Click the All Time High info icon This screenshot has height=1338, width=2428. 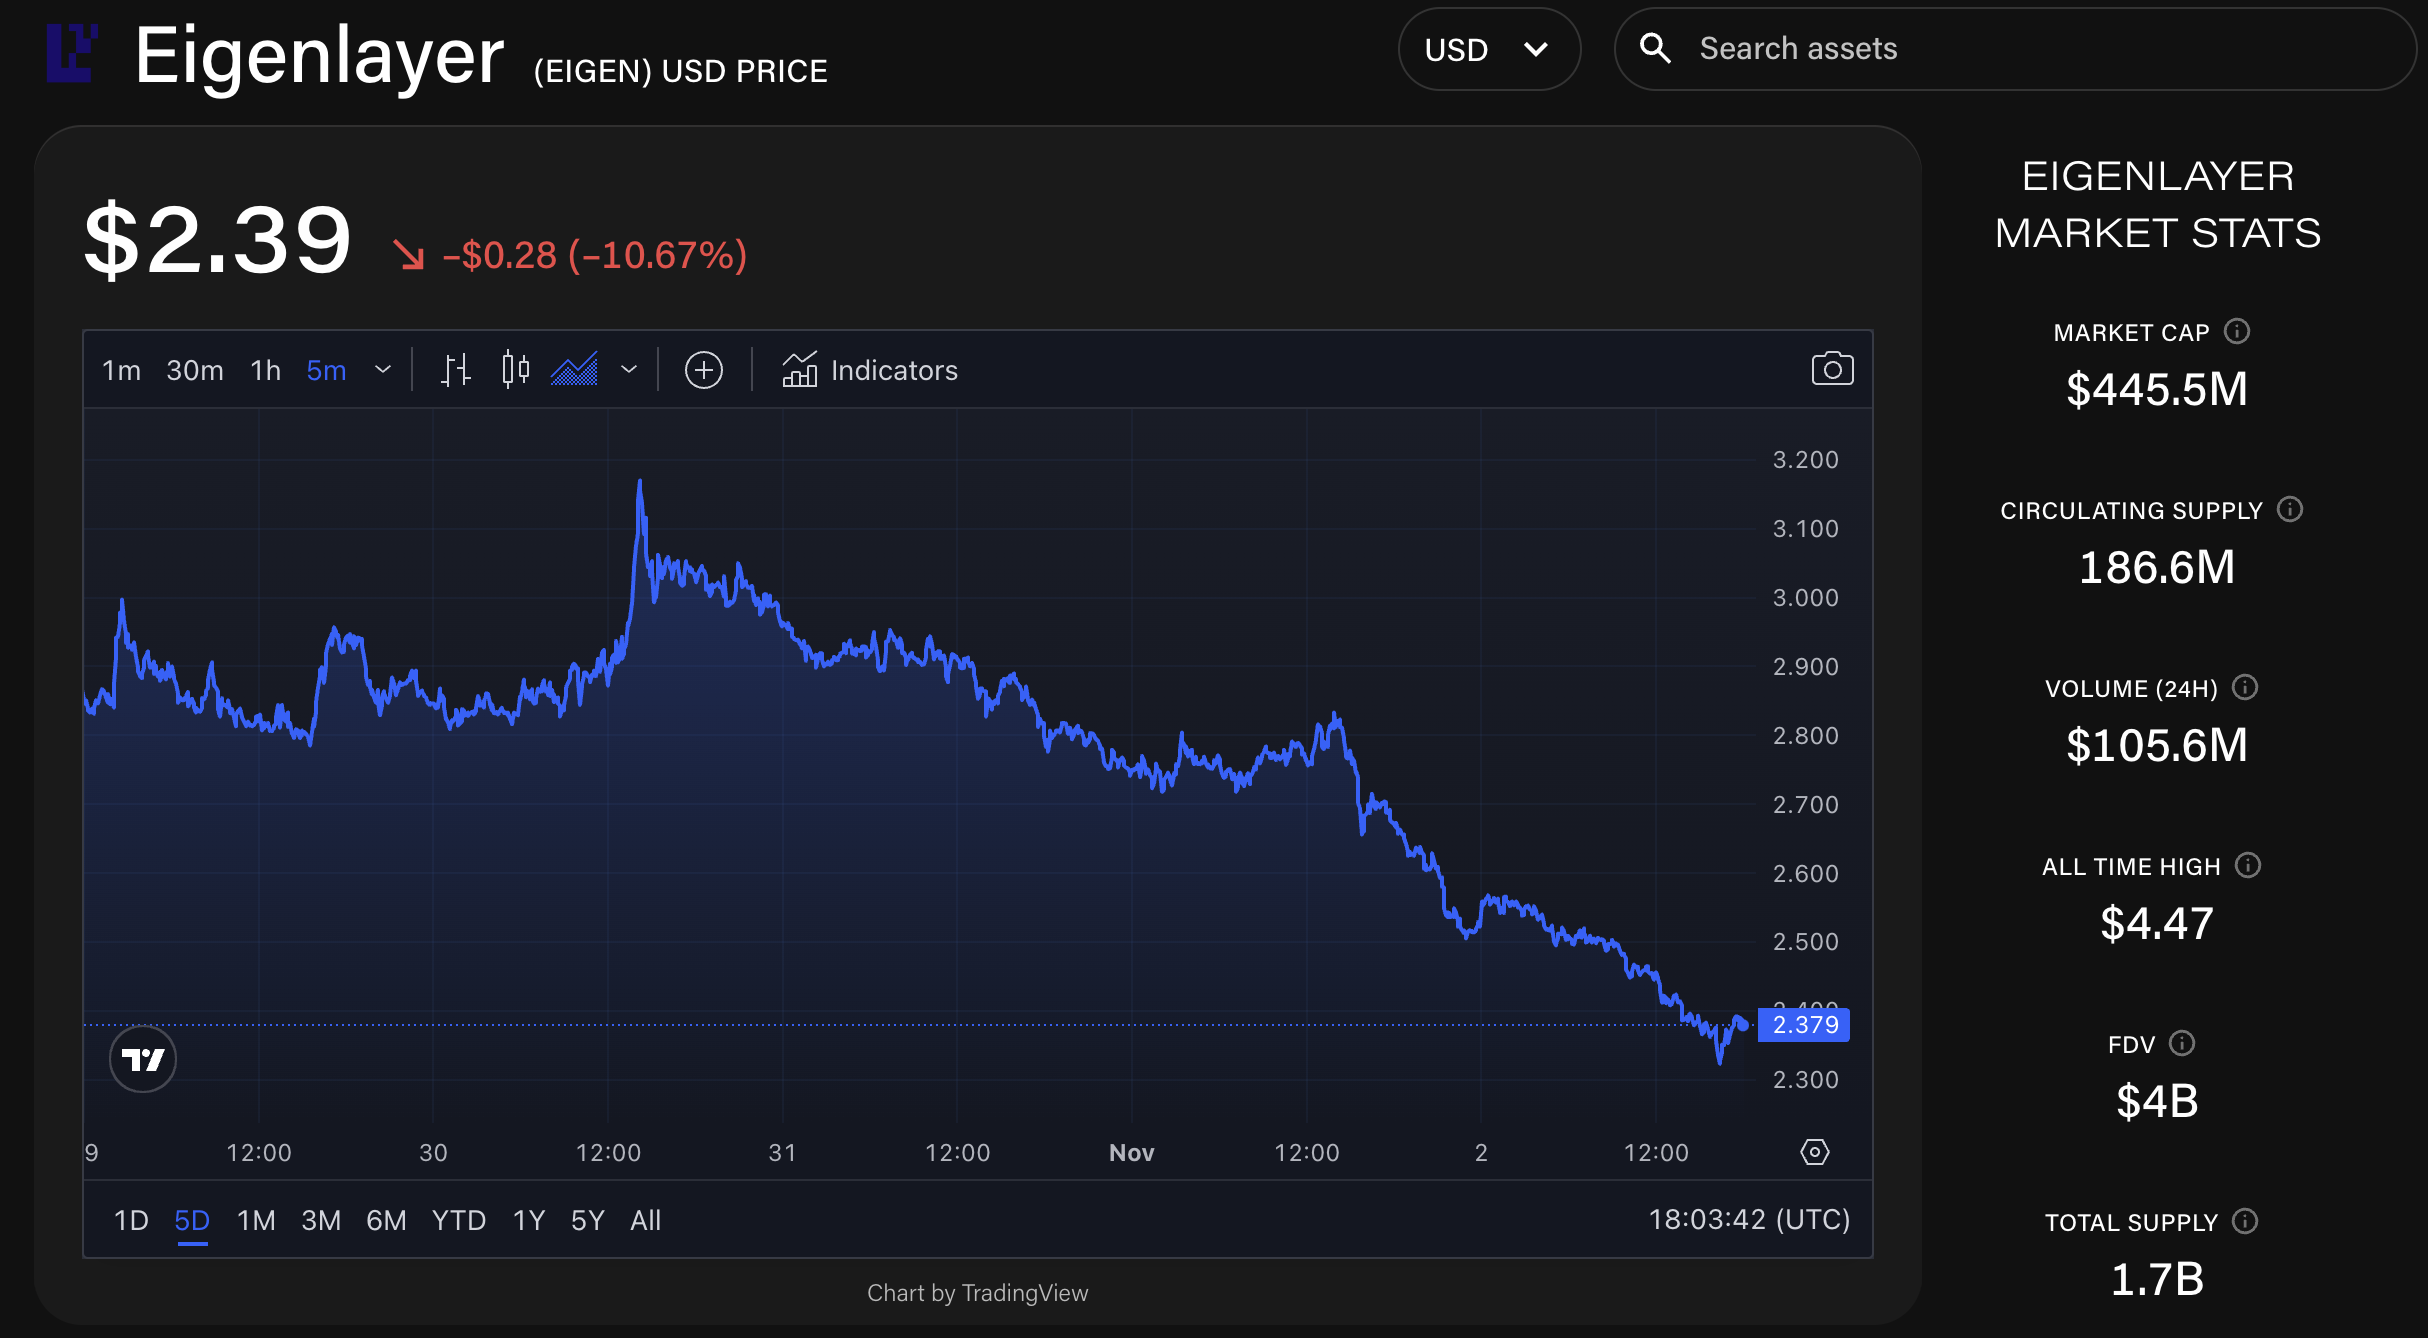2248,865
